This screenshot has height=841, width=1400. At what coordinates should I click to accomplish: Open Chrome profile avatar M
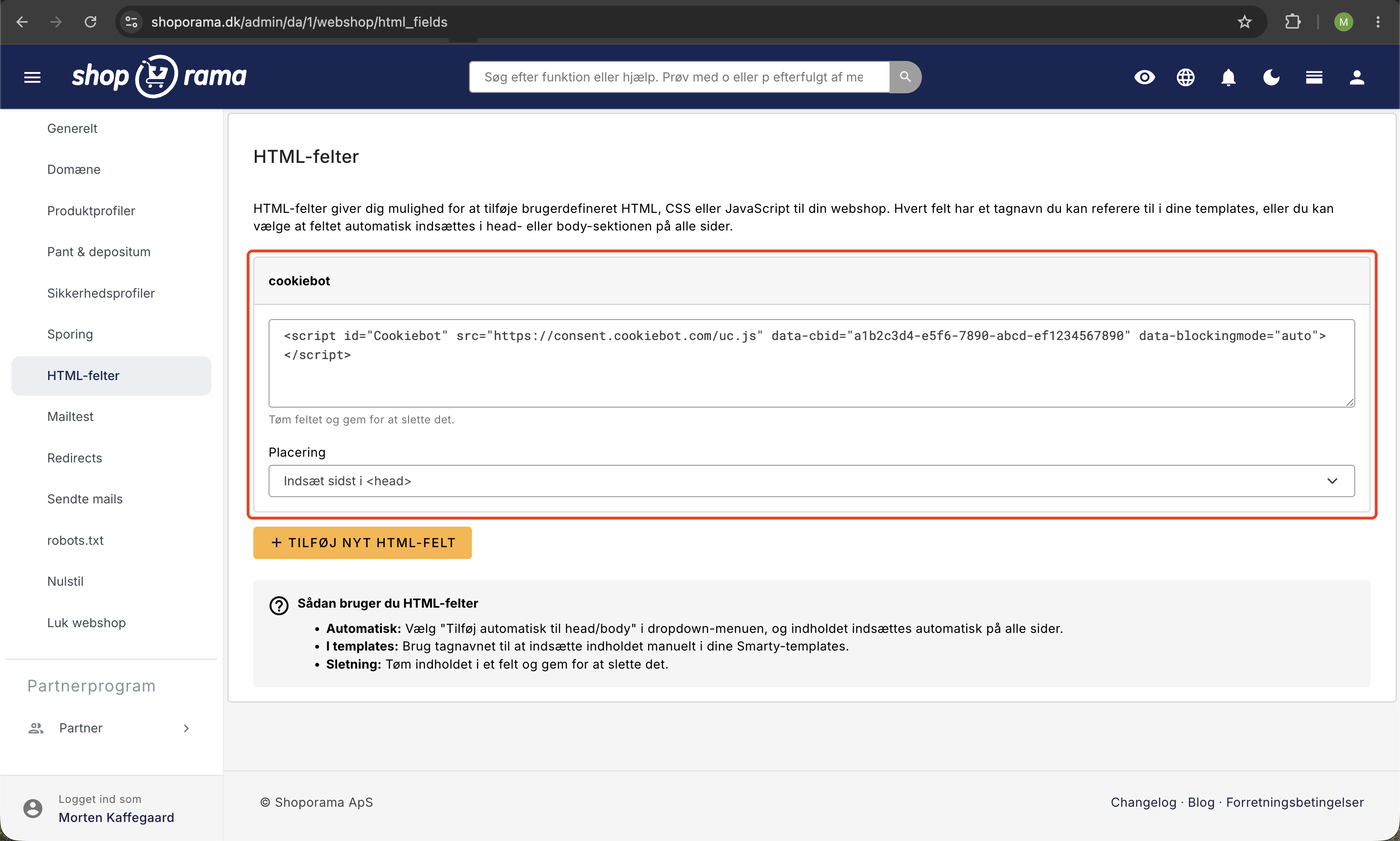pyautogui.click(x=1343, y=21)
